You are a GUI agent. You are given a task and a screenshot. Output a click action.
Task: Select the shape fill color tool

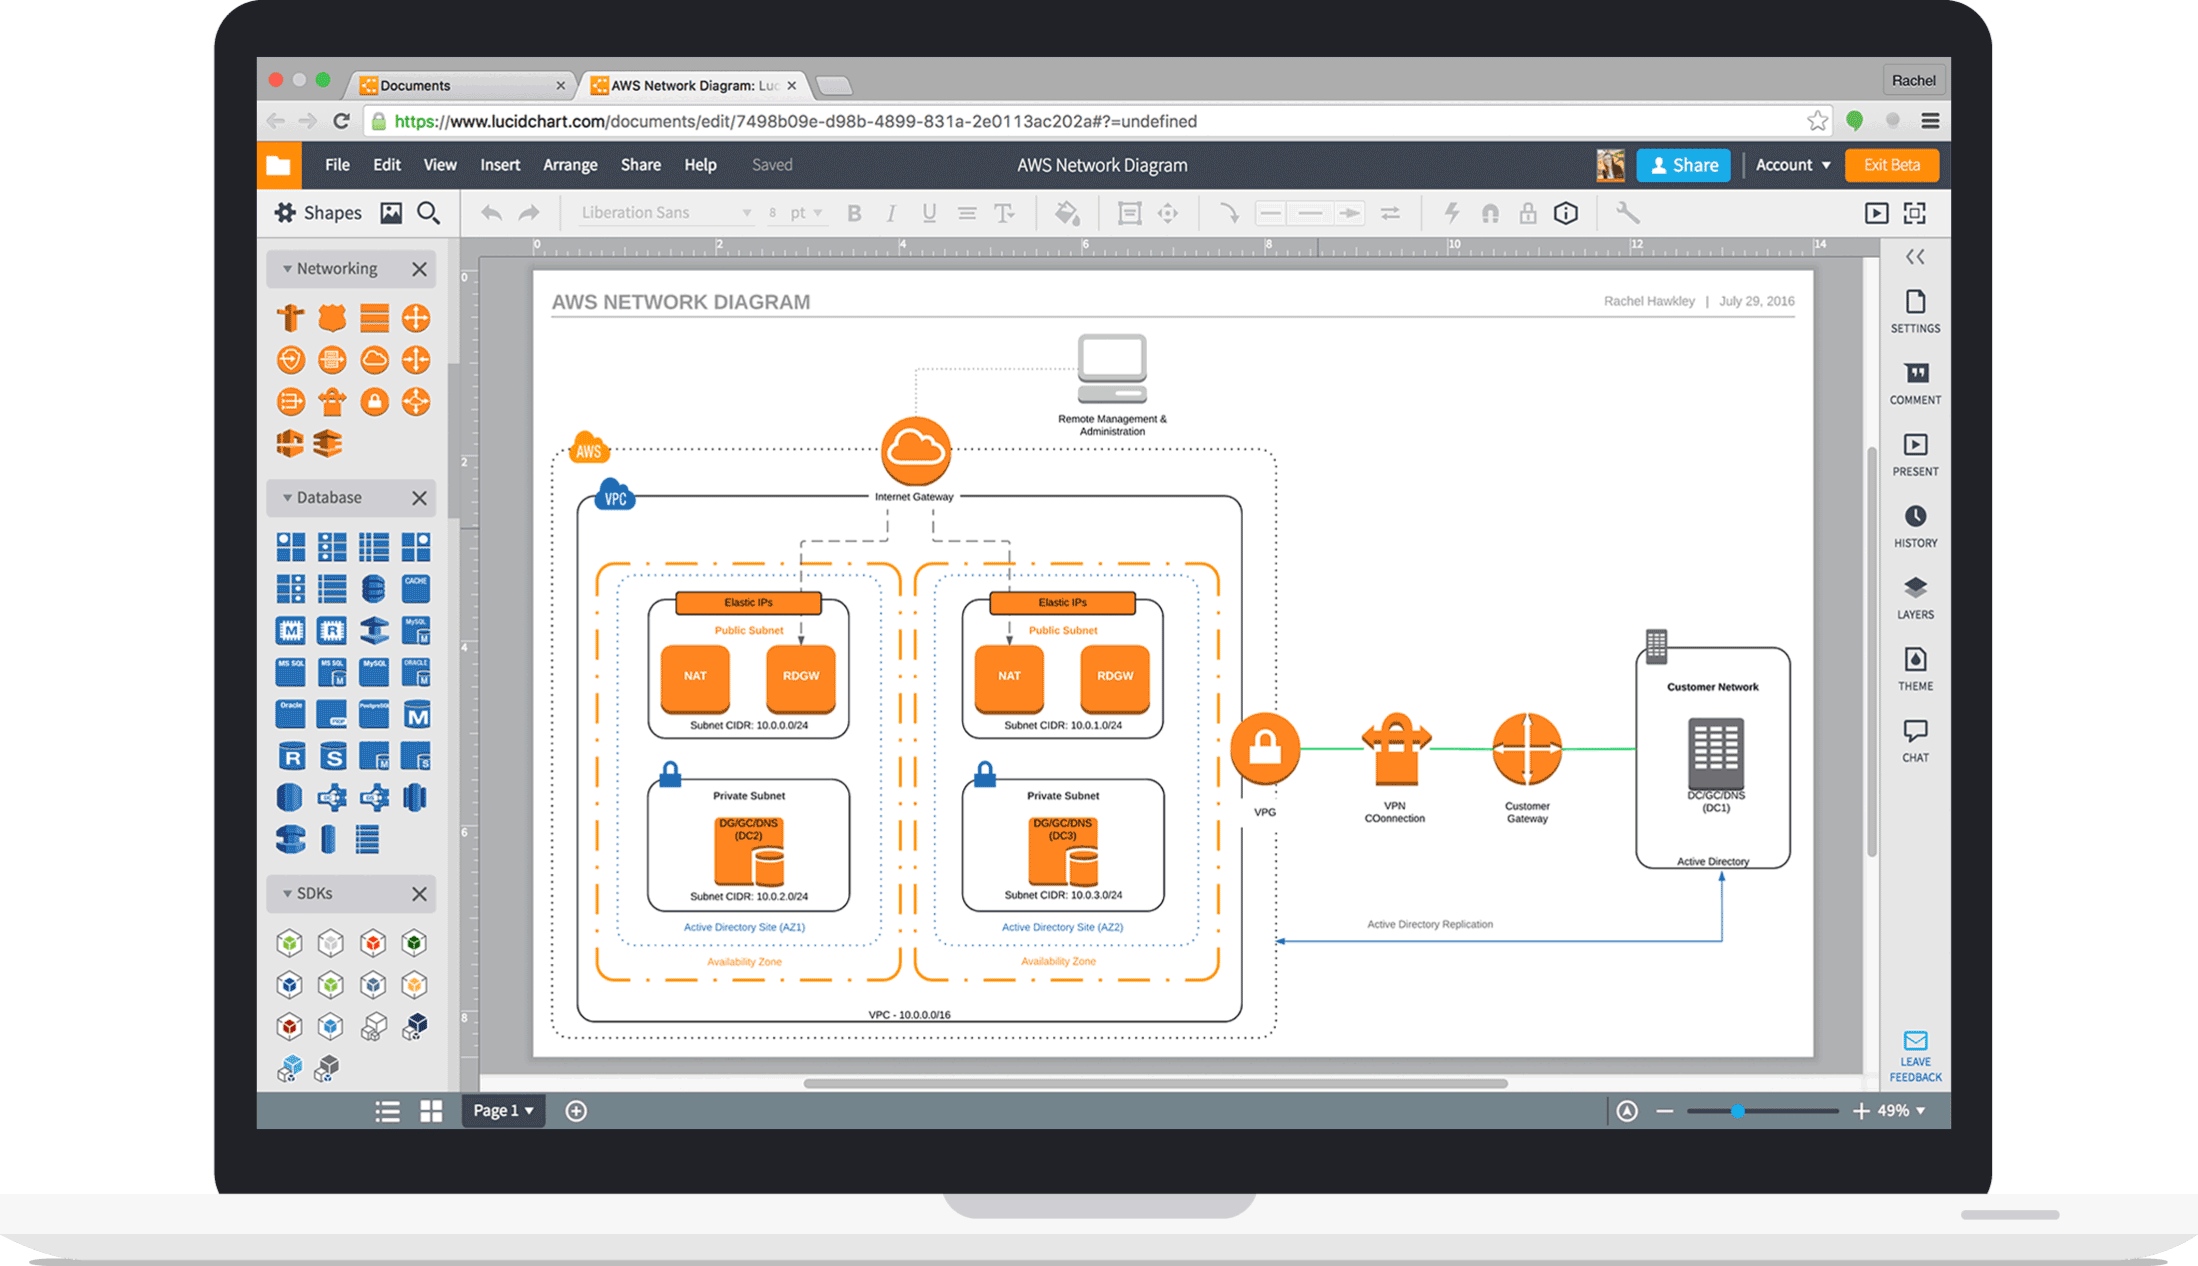(1066, 212)
